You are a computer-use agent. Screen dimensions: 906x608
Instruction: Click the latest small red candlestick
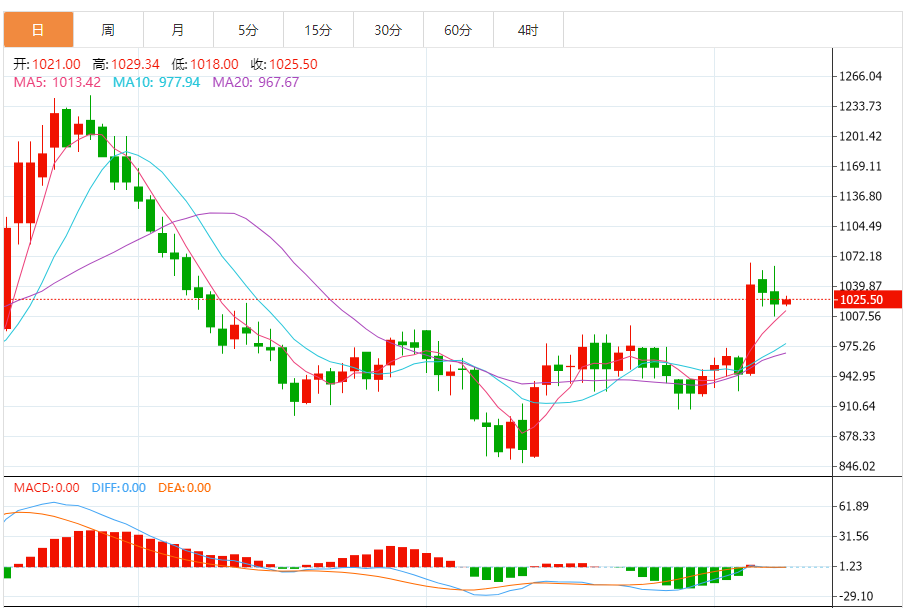tap(786, 301)
